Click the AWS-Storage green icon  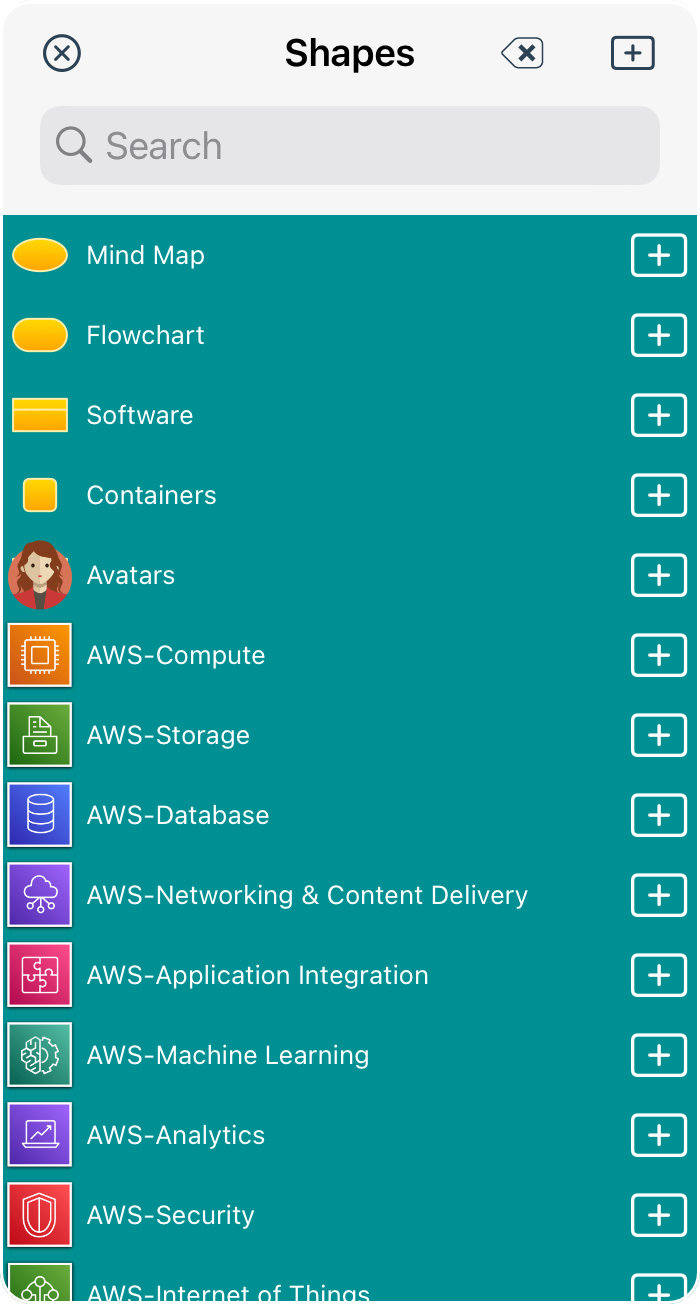coord(40,735)
